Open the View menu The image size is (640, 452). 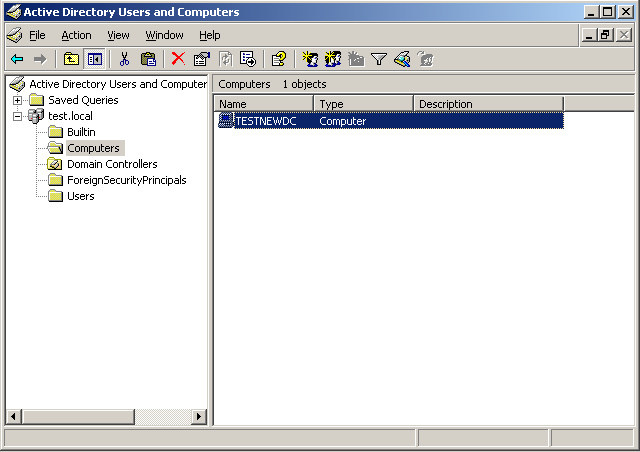pyautogui.click(x=118, y=36)
